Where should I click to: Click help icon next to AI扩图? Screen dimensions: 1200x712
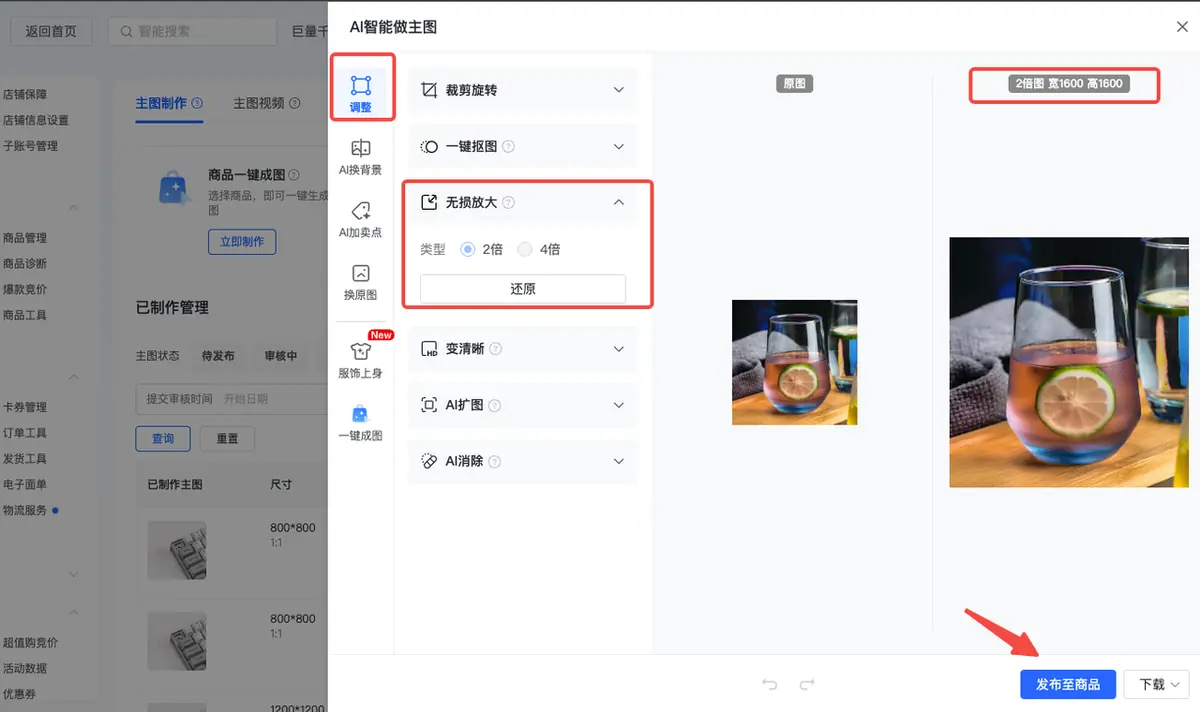494,405
